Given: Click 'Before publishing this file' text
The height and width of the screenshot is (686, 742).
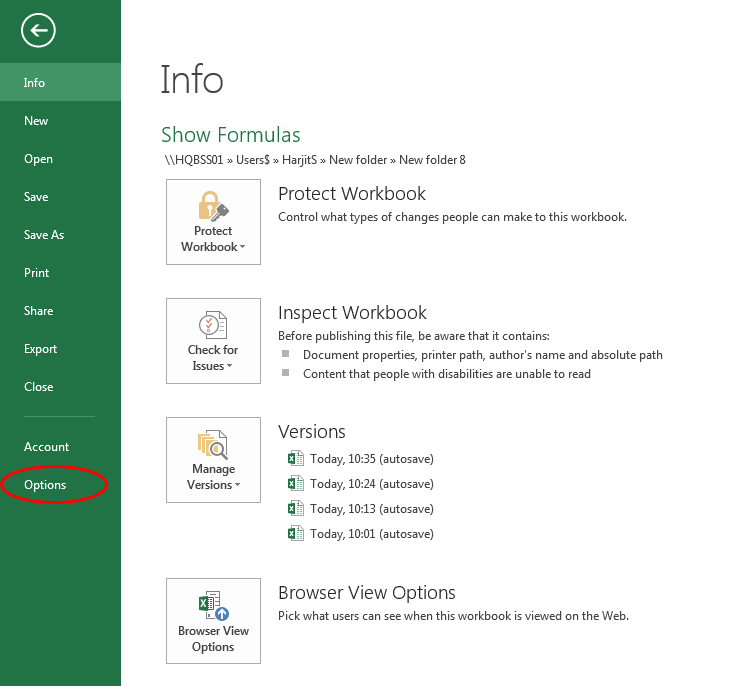Looking at the screenshot, I should pos(414,336).
